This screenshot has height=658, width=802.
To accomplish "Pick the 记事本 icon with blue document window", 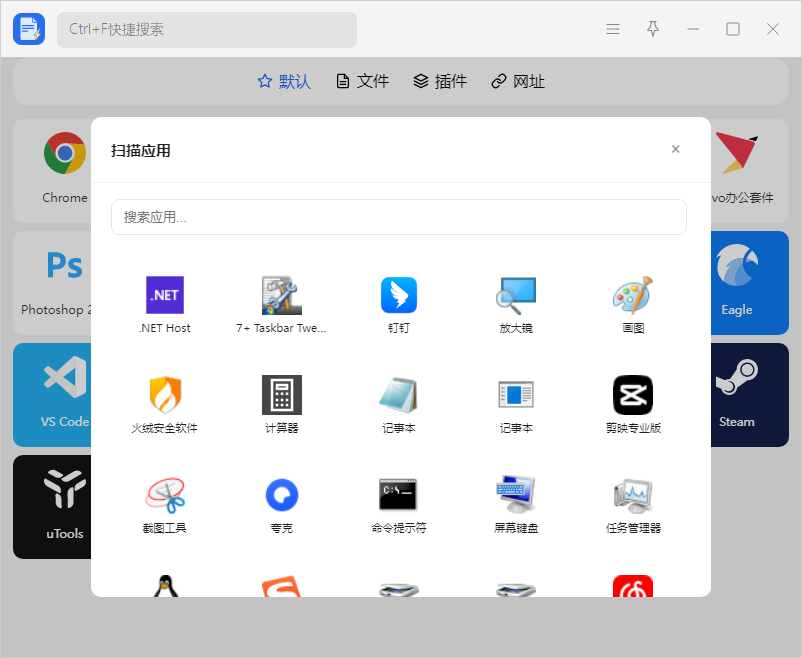I will [x=516, y=395].
